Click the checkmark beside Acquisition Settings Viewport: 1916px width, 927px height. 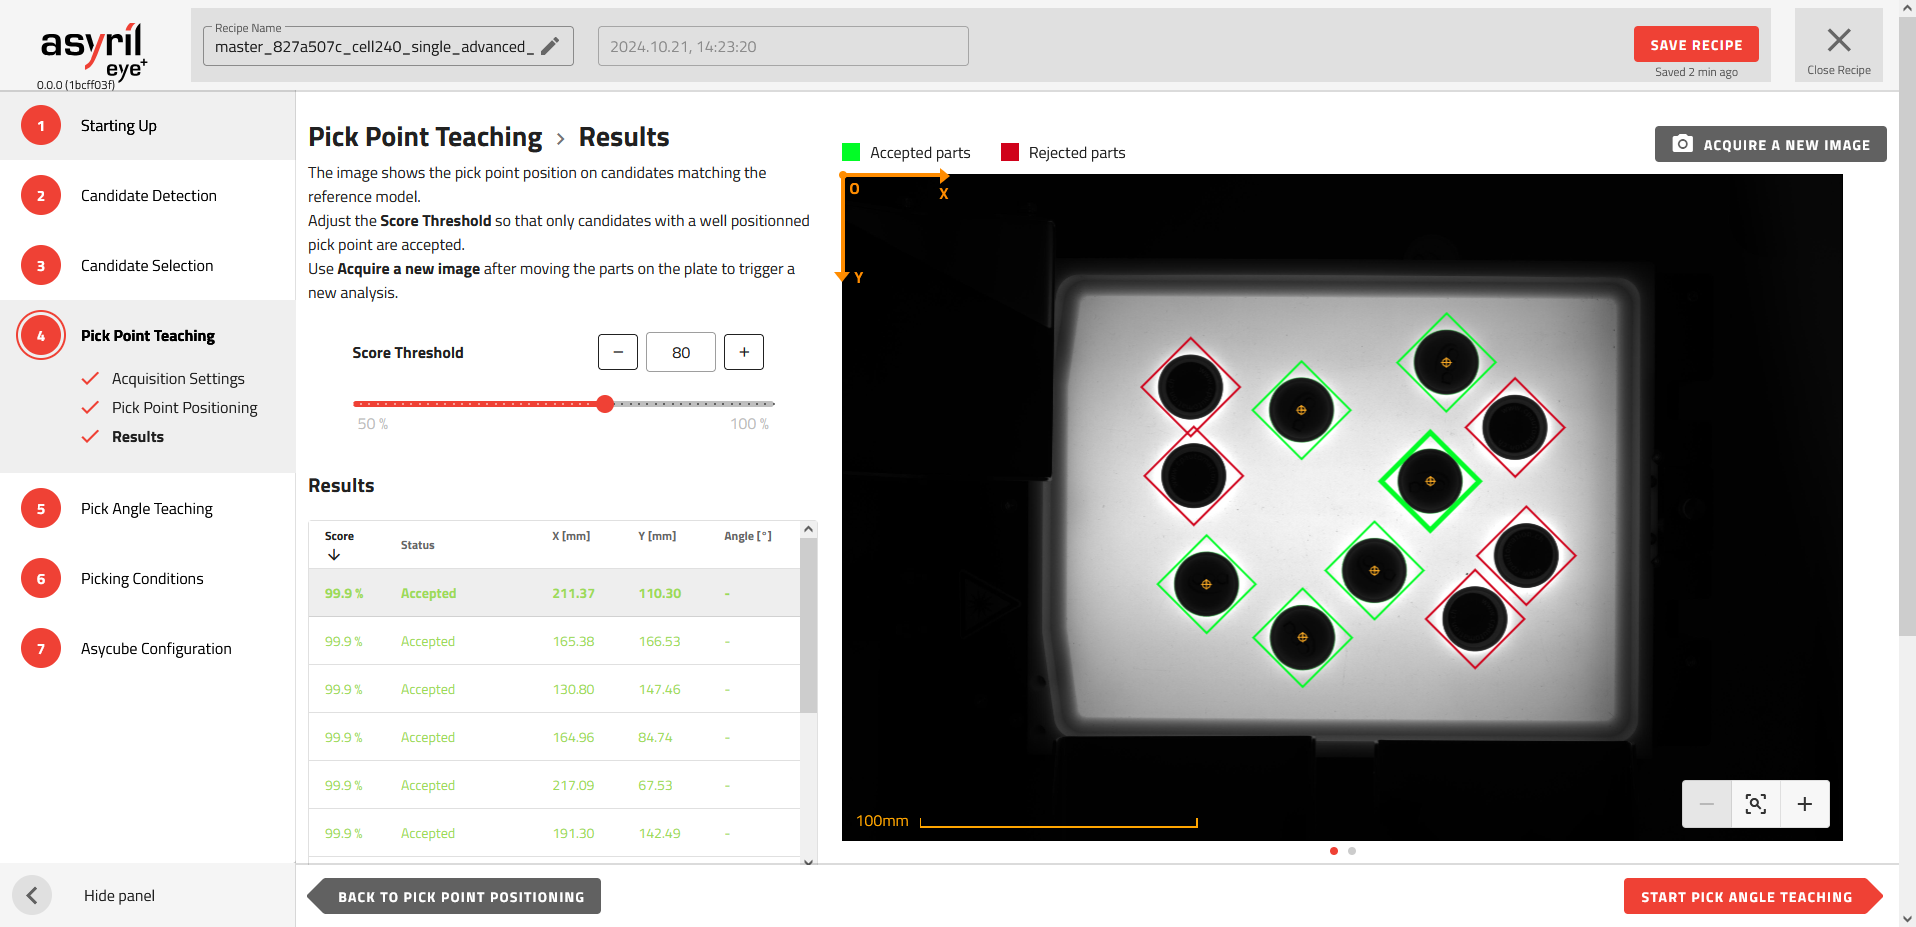[x=91, y=378]
